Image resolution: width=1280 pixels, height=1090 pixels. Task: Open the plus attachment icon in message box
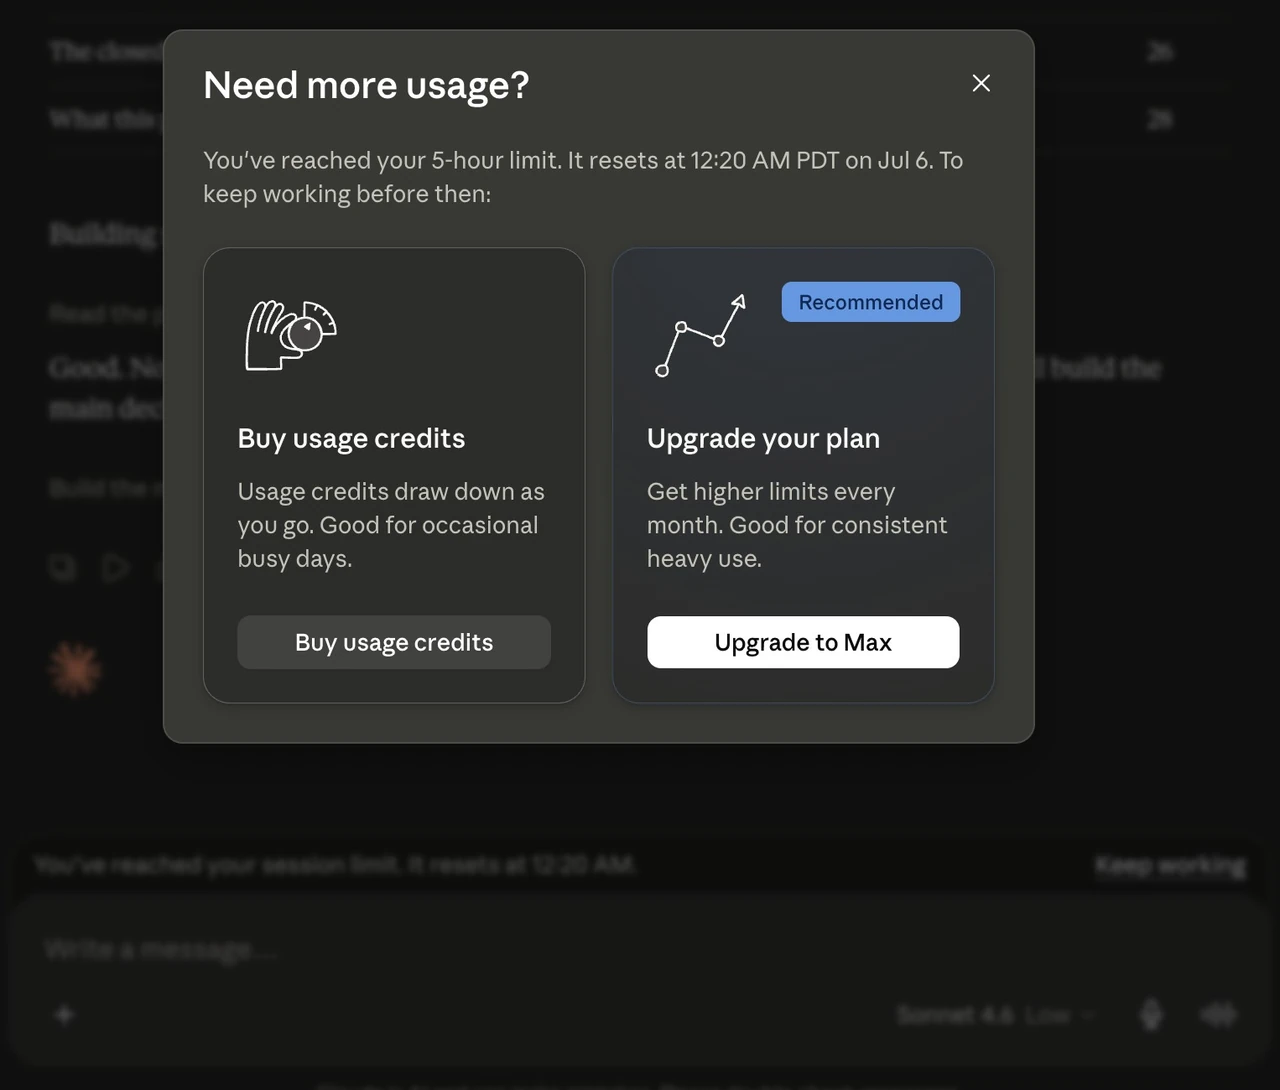point(64,1015)
